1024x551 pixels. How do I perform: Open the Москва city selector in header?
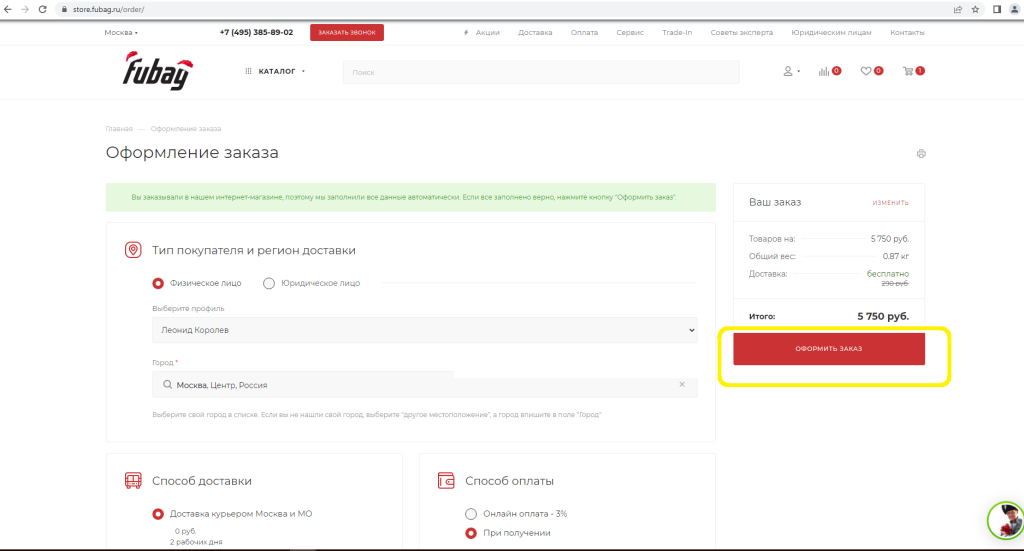[x=121, y=32]
